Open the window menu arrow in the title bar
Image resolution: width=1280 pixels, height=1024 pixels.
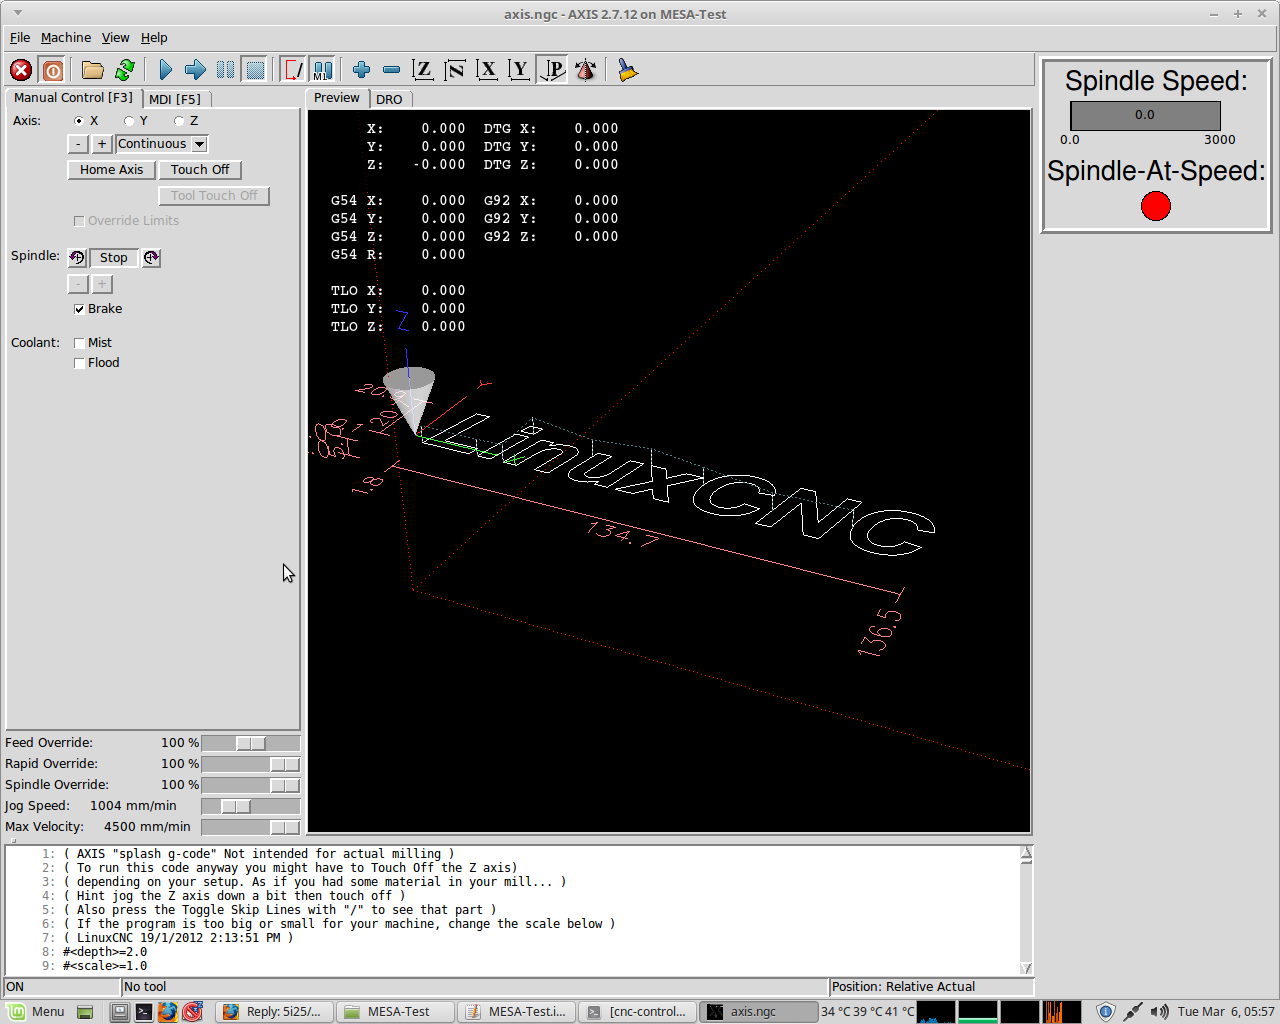[x=18, y=13]
